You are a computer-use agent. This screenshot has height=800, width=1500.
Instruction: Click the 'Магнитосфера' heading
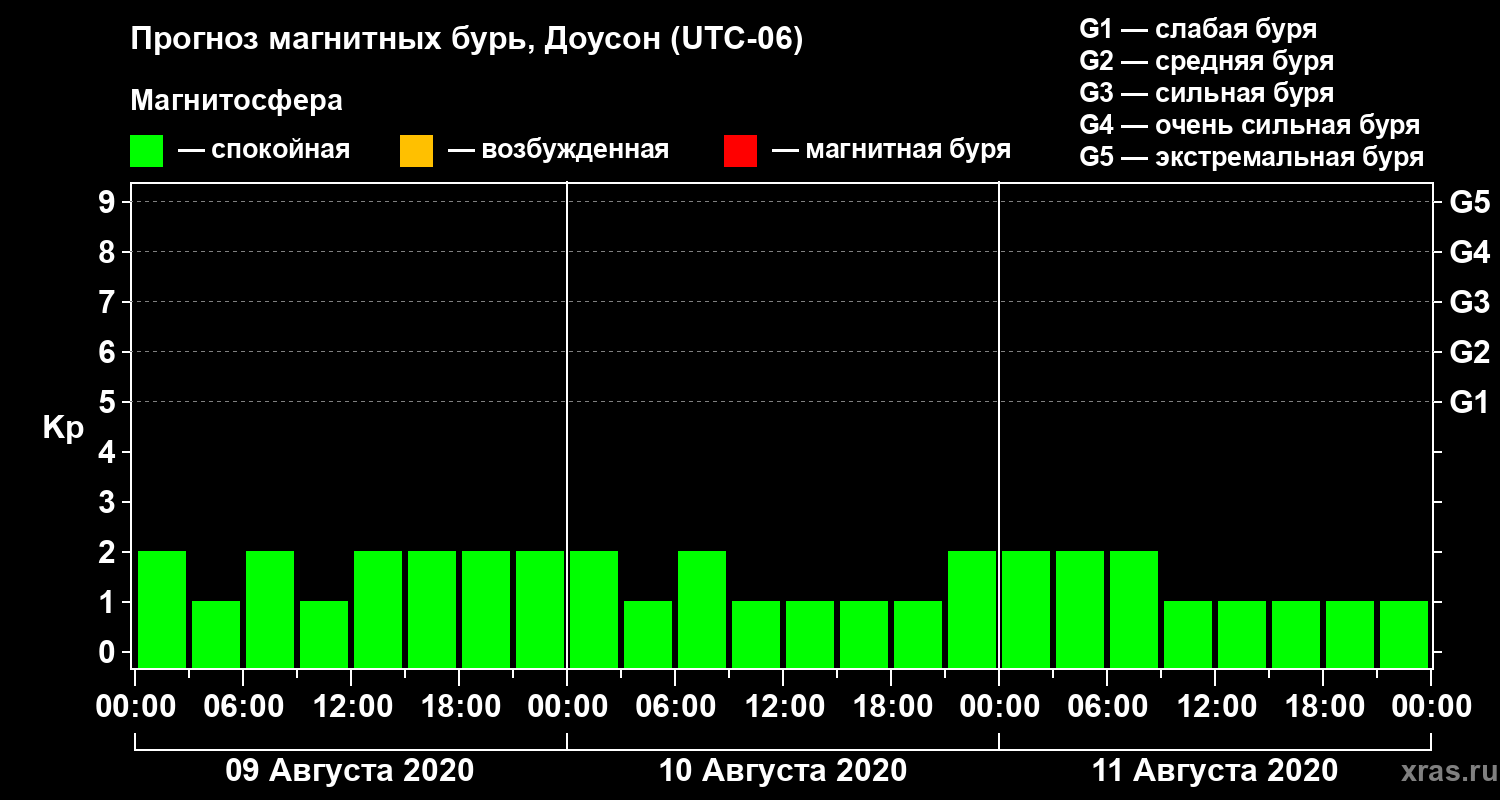pyautogui.click(x=237, y=101)
